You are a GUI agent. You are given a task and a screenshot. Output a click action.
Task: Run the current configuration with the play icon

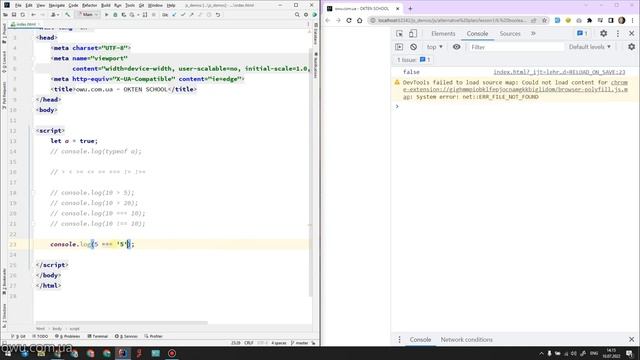[x=107, y=15]
